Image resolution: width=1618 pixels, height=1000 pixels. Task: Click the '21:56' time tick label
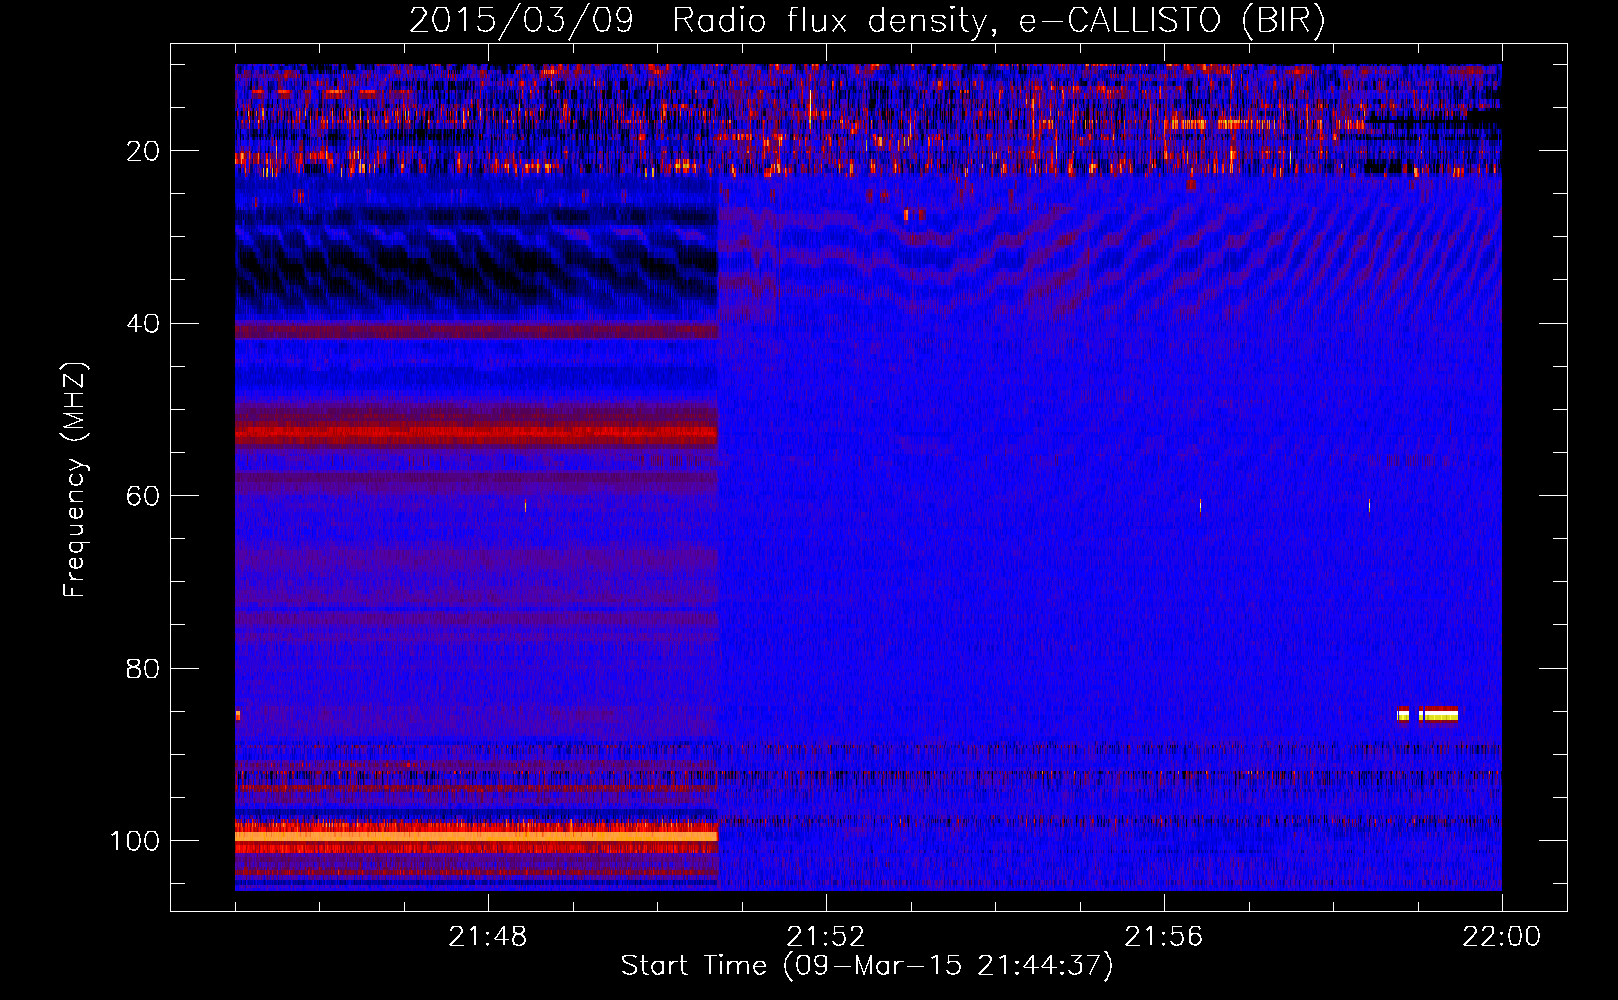1163,937
